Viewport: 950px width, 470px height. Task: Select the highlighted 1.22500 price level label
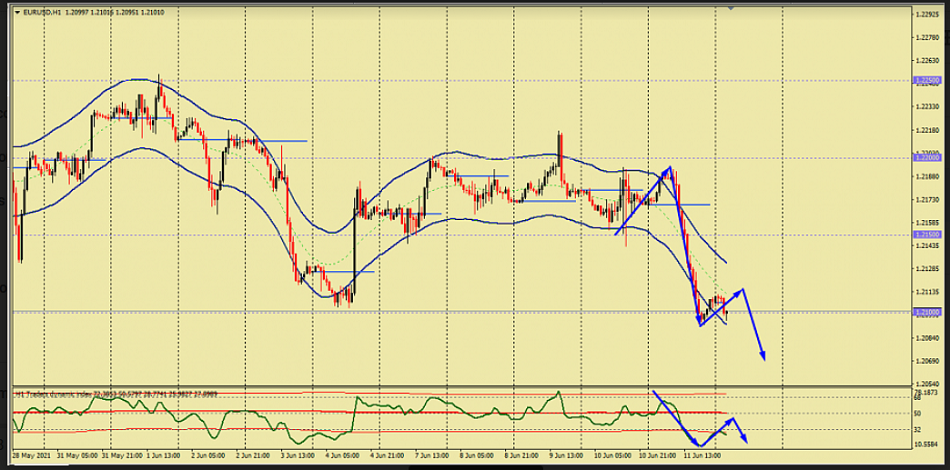click(927, 80)
